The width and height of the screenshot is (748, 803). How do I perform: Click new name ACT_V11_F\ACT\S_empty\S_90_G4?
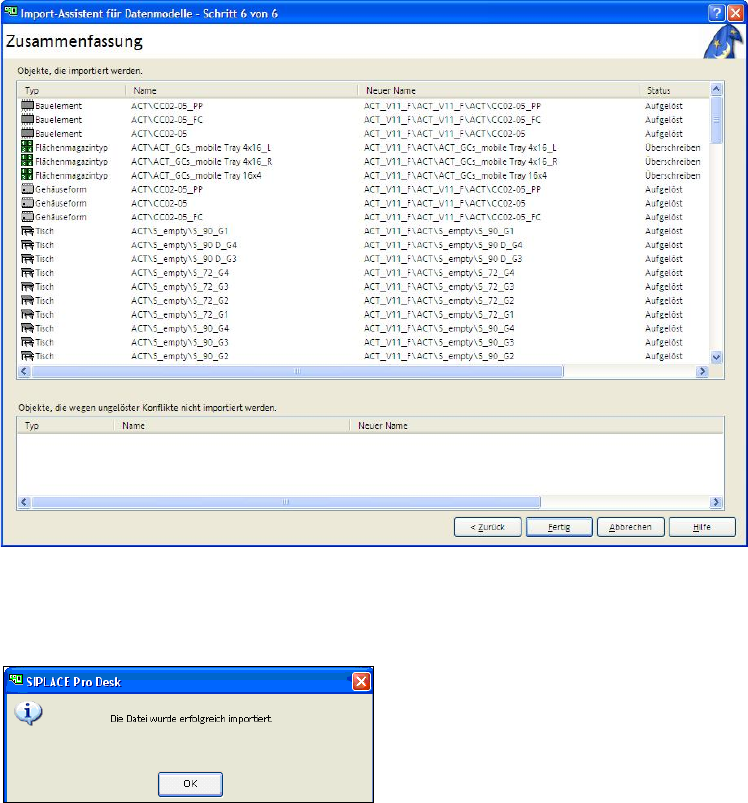(439, 328)
